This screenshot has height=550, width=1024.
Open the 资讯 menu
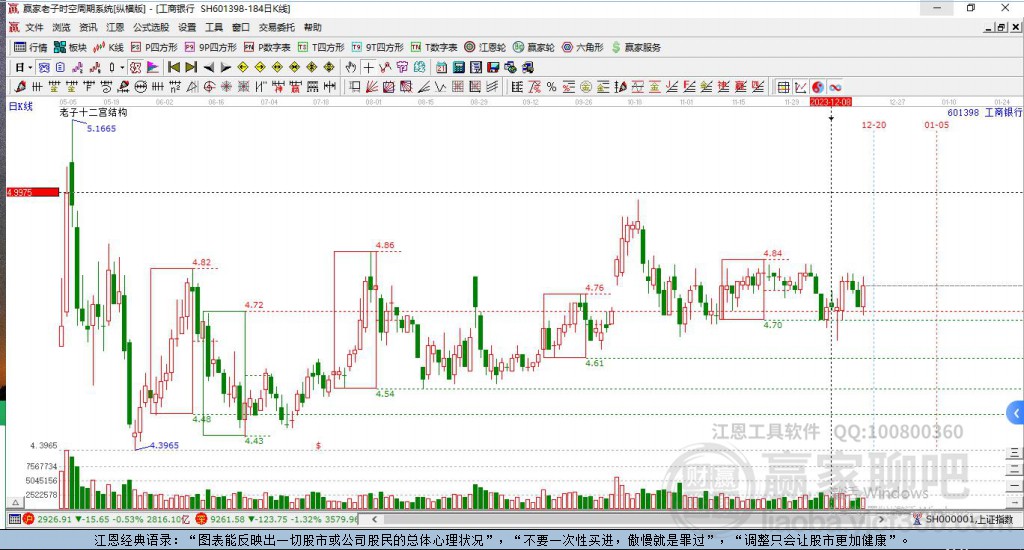88,27
